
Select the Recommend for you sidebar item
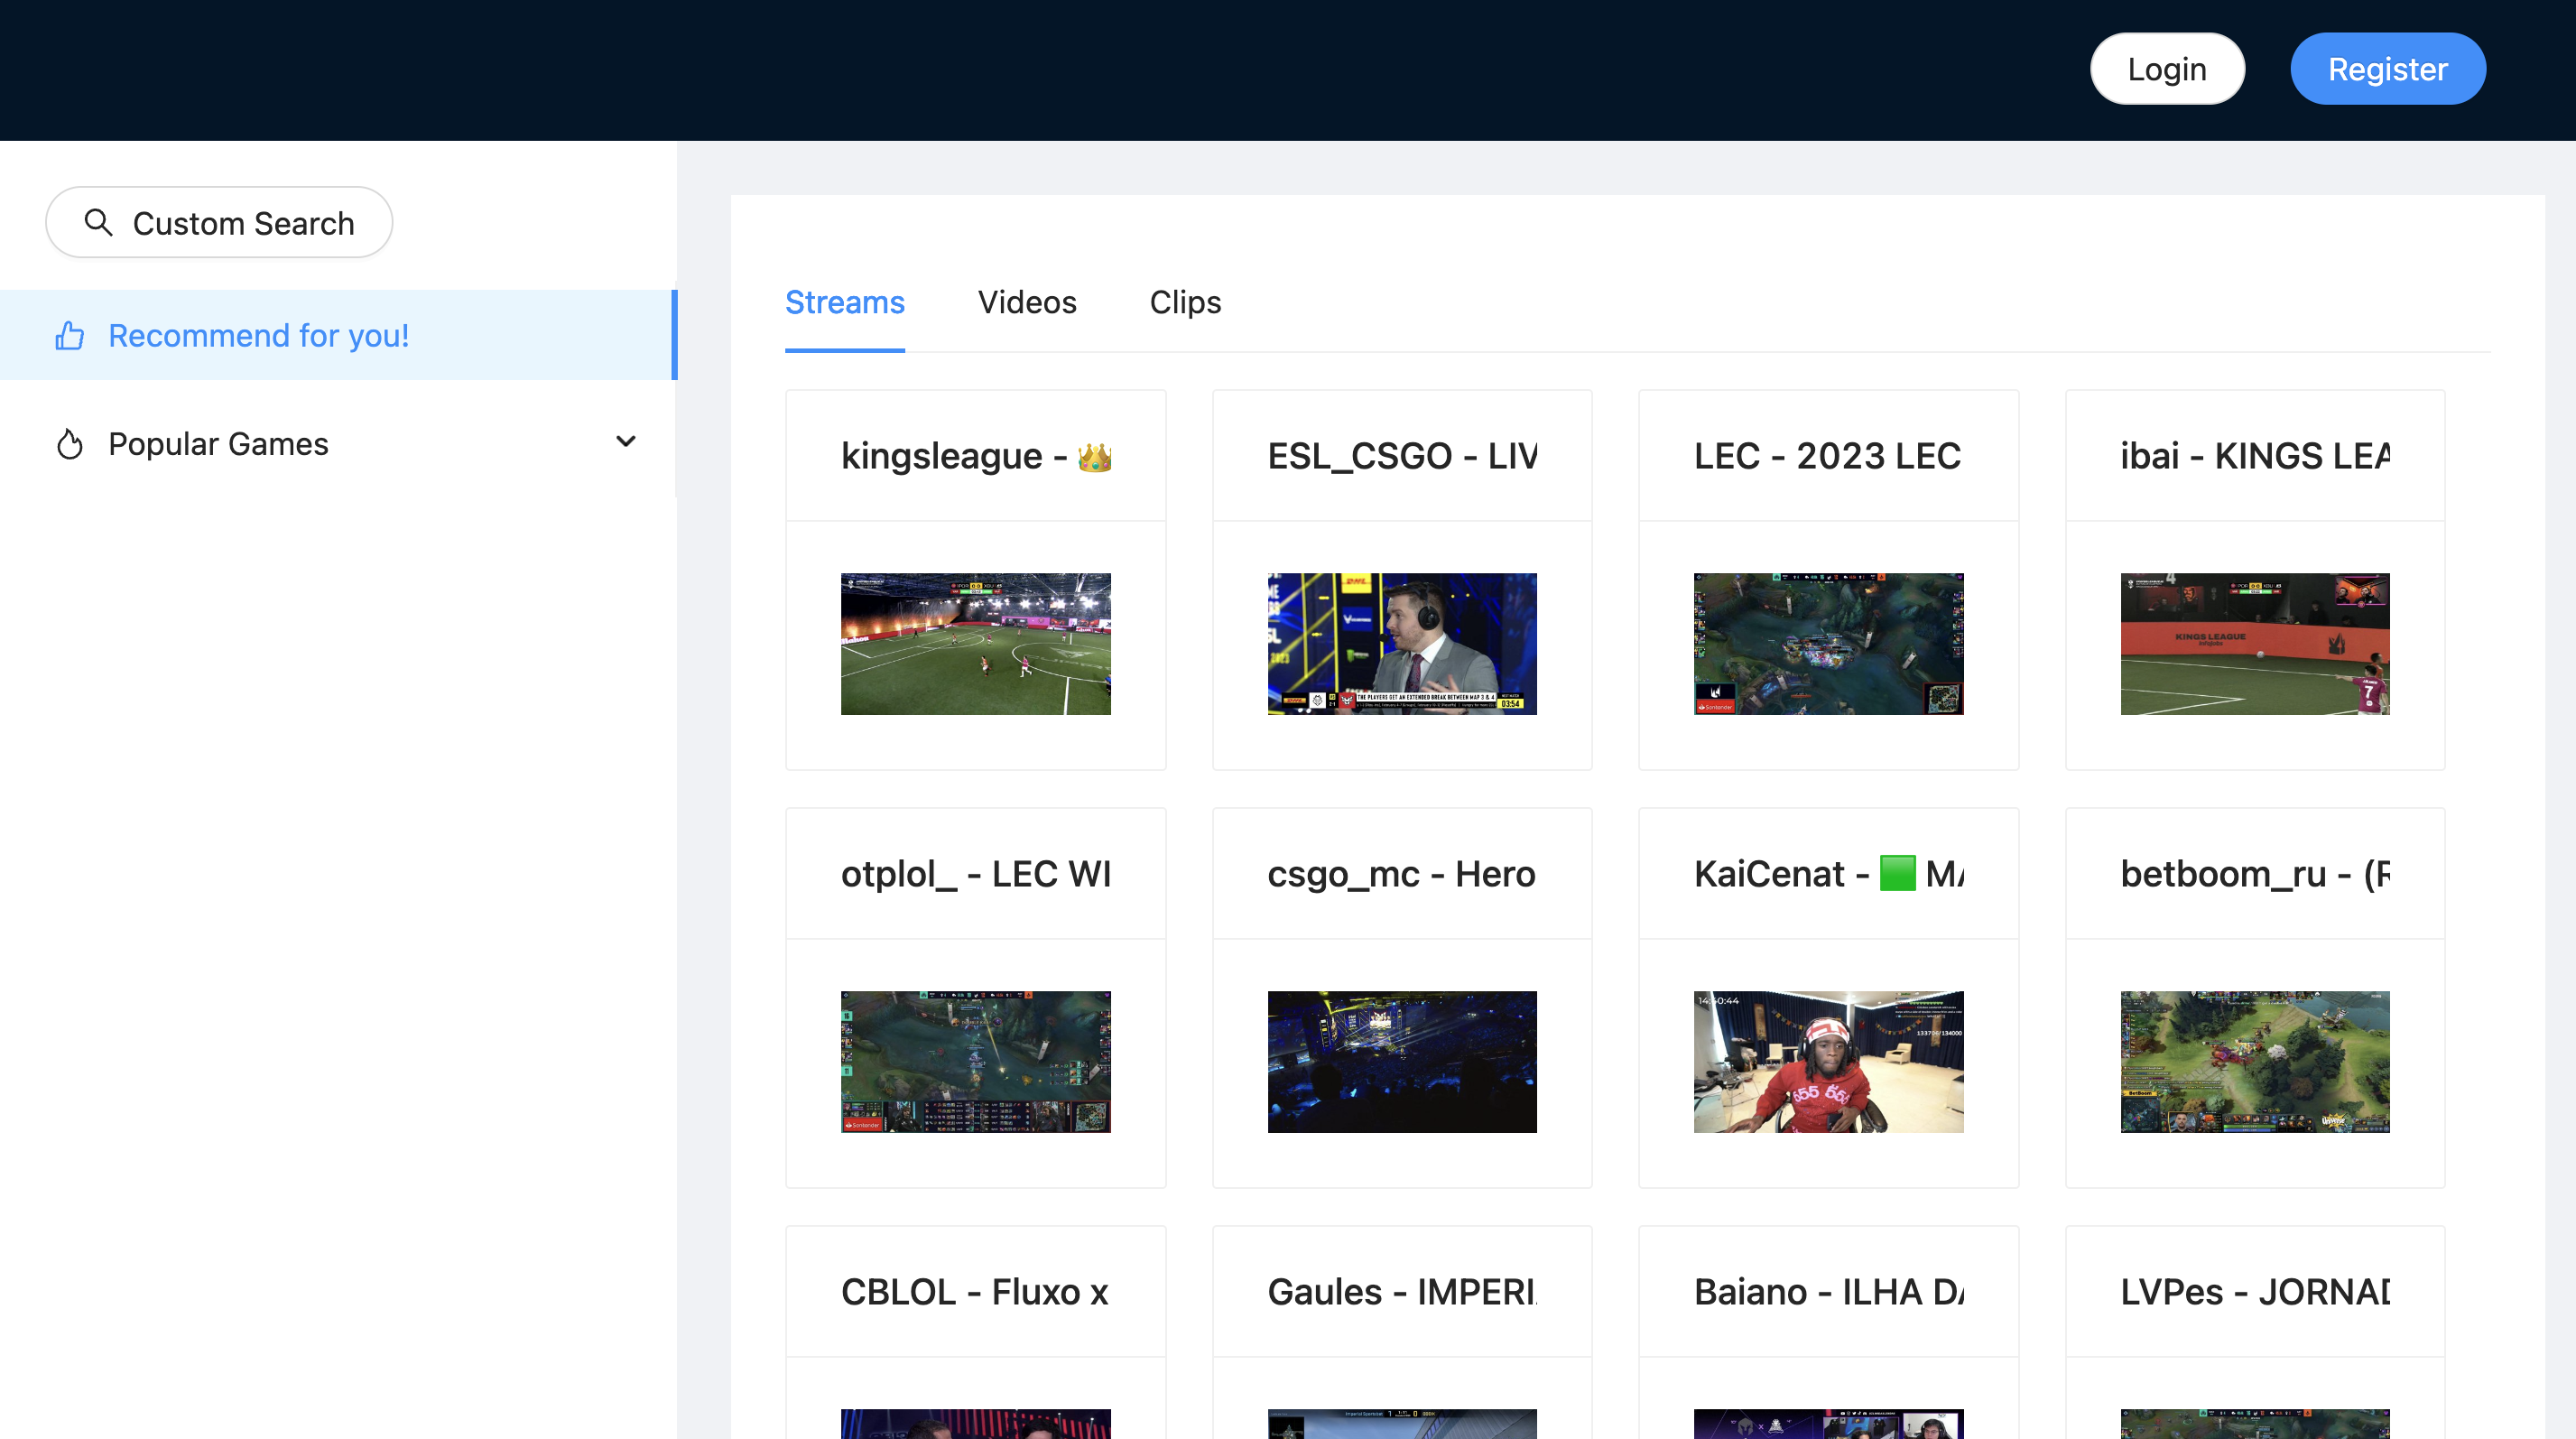click(x=258, y=336)
